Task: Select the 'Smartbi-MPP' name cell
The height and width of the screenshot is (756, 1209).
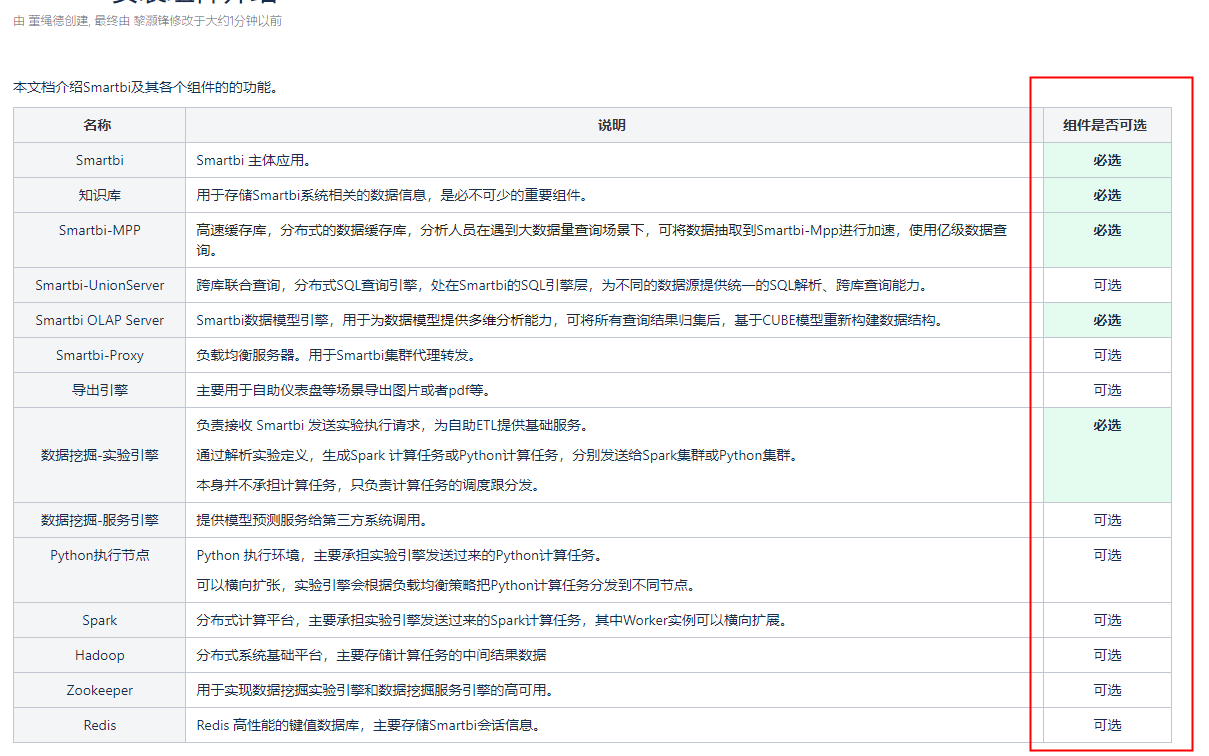Action: coord(99,240)
